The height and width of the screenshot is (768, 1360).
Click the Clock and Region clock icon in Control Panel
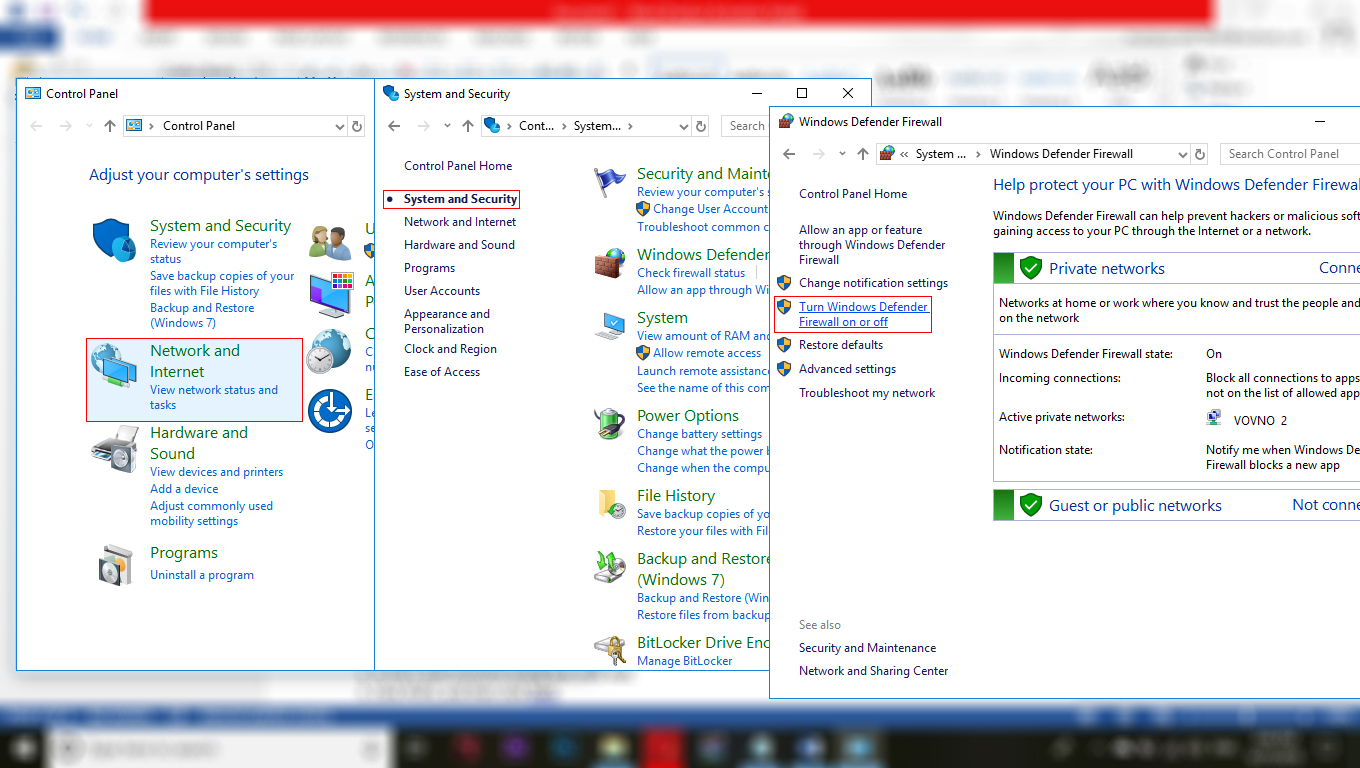(x=329, y=352)
